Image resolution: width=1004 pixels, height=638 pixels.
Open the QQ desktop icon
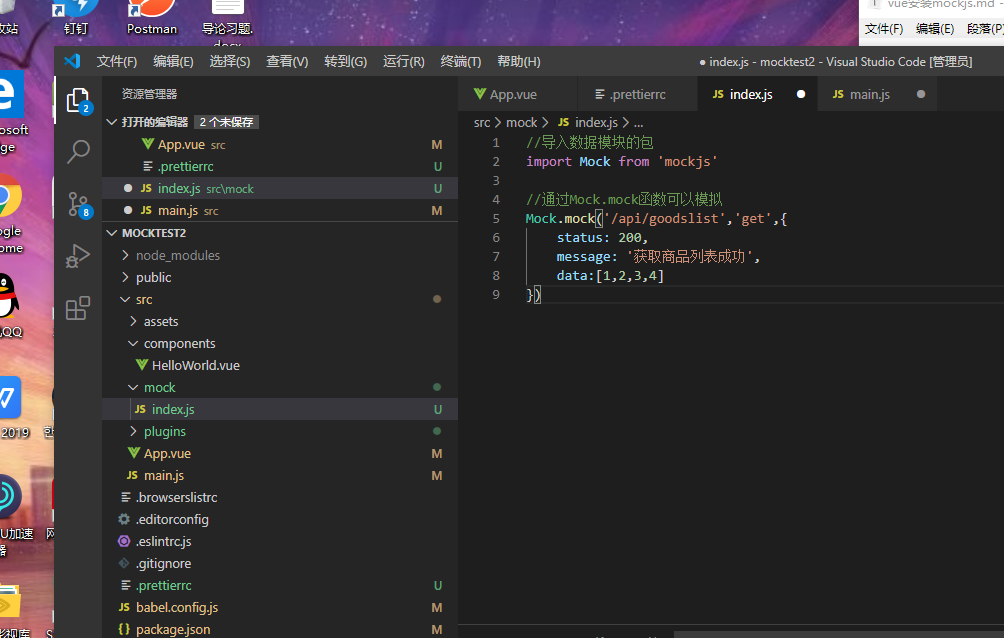(9, 306)
